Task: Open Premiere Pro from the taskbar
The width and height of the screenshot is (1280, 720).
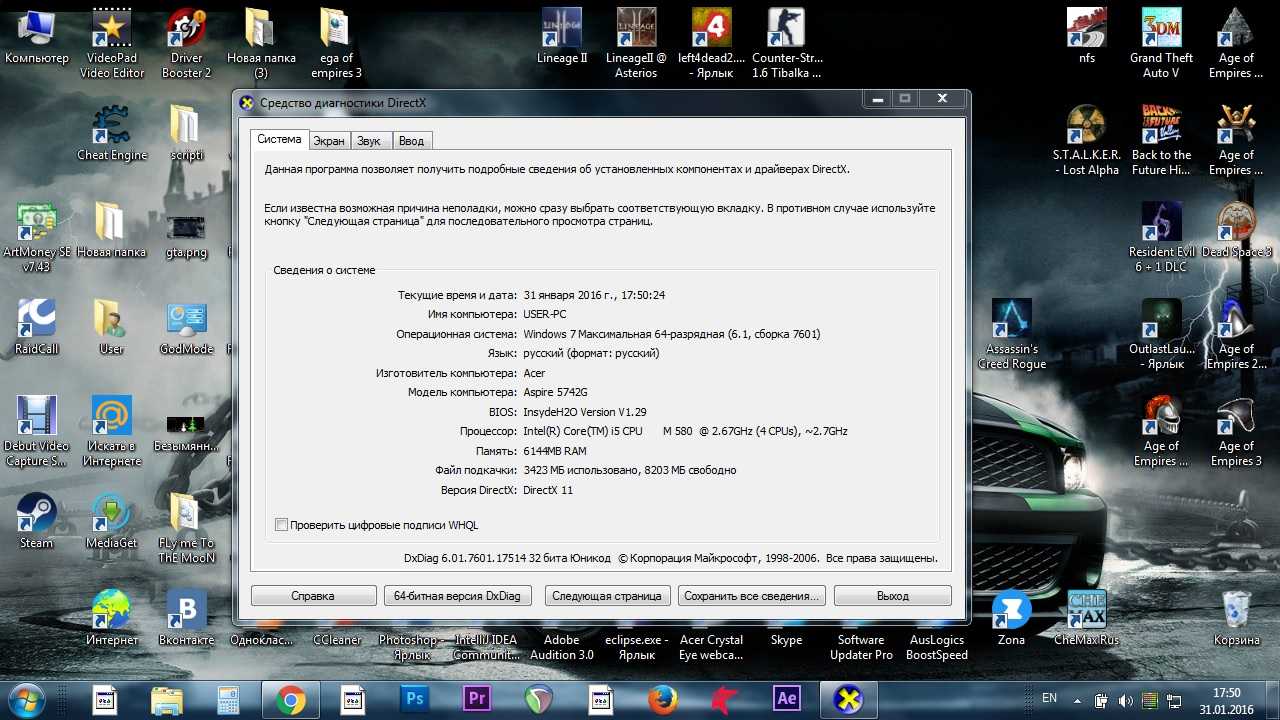Action: (476, 700)
